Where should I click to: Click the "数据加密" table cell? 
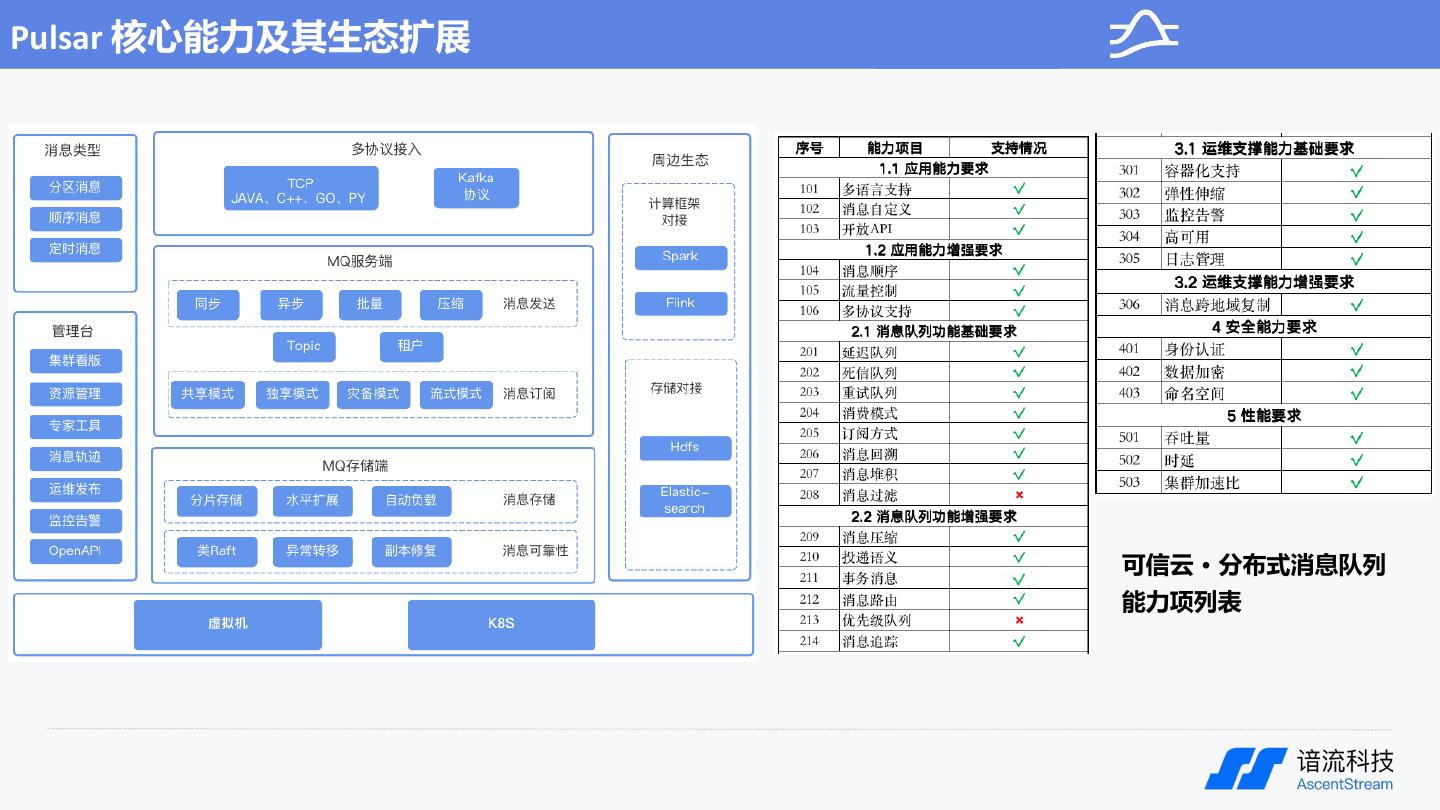1221,372
